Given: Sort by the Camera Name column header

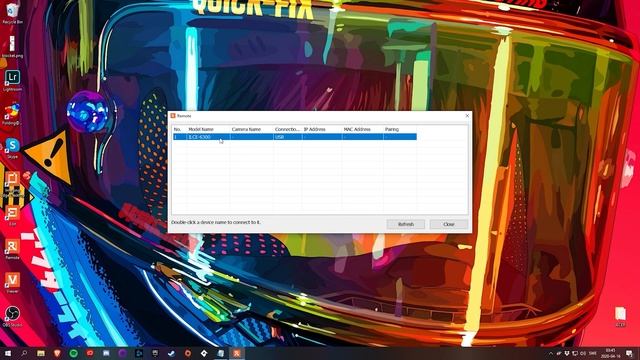Looking at the screenshot, I should pos(251,129).
